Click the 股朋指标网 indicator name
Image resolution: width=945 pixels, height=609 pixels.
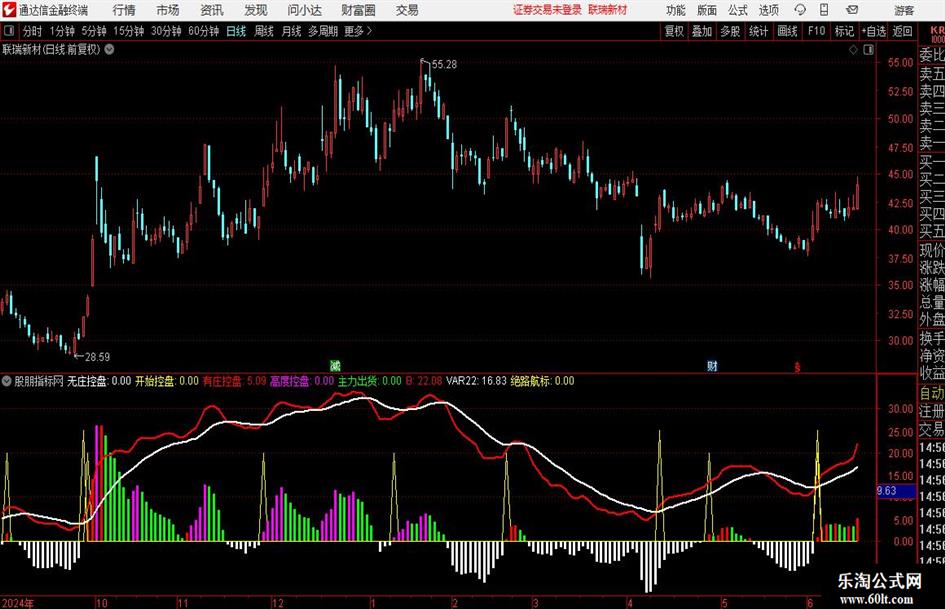[39, 381]
